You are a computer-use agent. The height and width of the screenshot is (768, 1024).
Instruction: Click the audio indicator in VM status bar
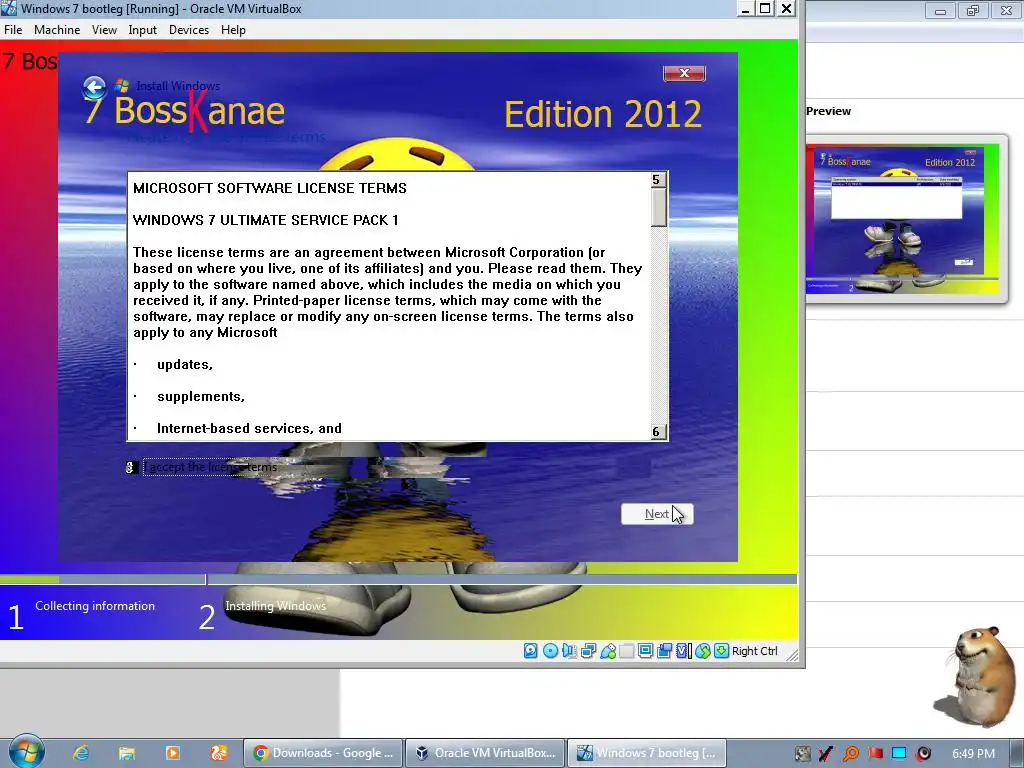point(569,650)
